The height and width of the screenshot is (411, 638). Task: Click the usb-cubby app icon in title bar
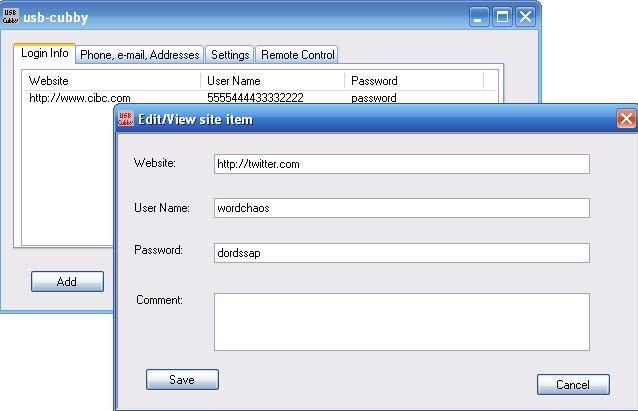coord(12,16)
